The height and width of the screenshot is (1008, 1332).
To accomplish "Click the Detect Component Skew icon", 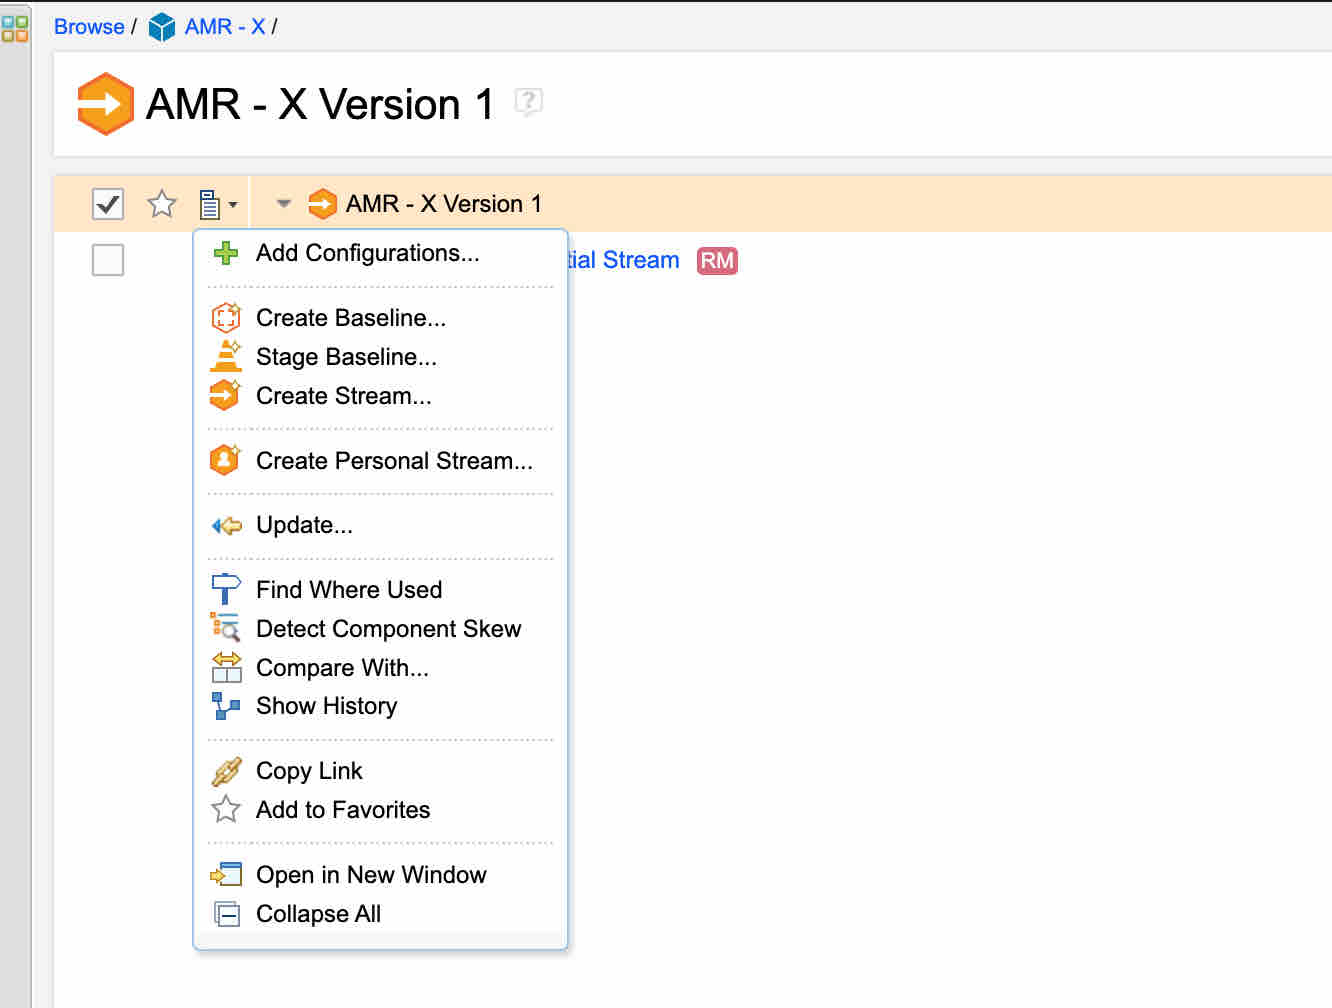I will pyautogui.click(x=226, y=628).
